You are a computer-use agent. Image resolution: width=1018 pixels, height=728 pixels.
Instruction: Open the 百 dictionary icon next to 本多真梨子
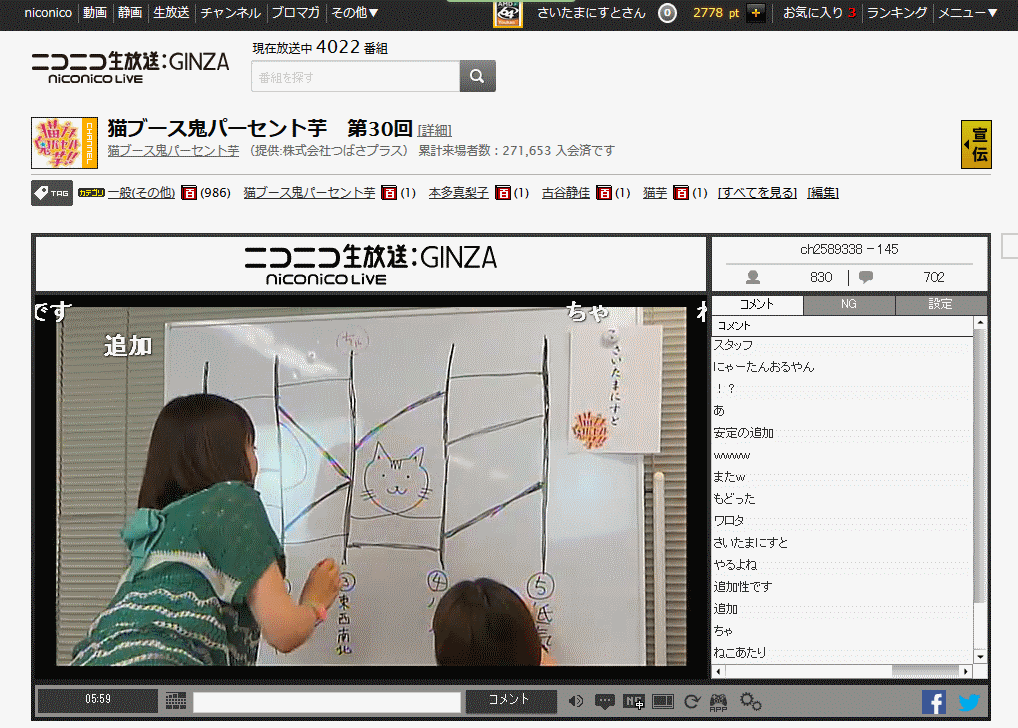(503, 193)
